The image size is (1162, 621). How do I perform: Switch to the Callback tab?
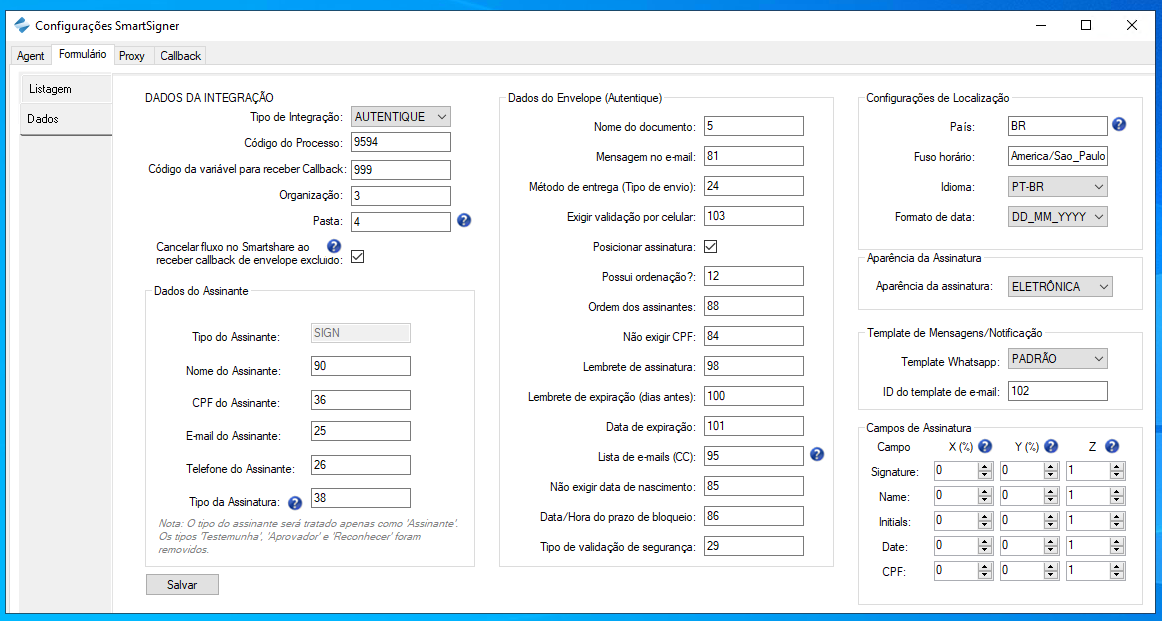click(180, 56)
